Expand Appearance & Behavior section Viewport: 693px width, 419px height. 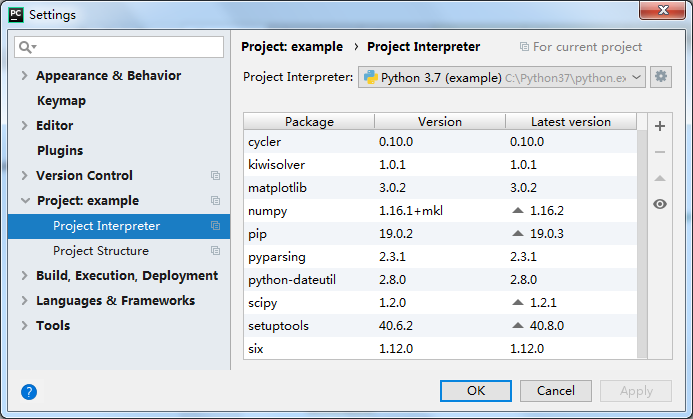pos(24,76)
